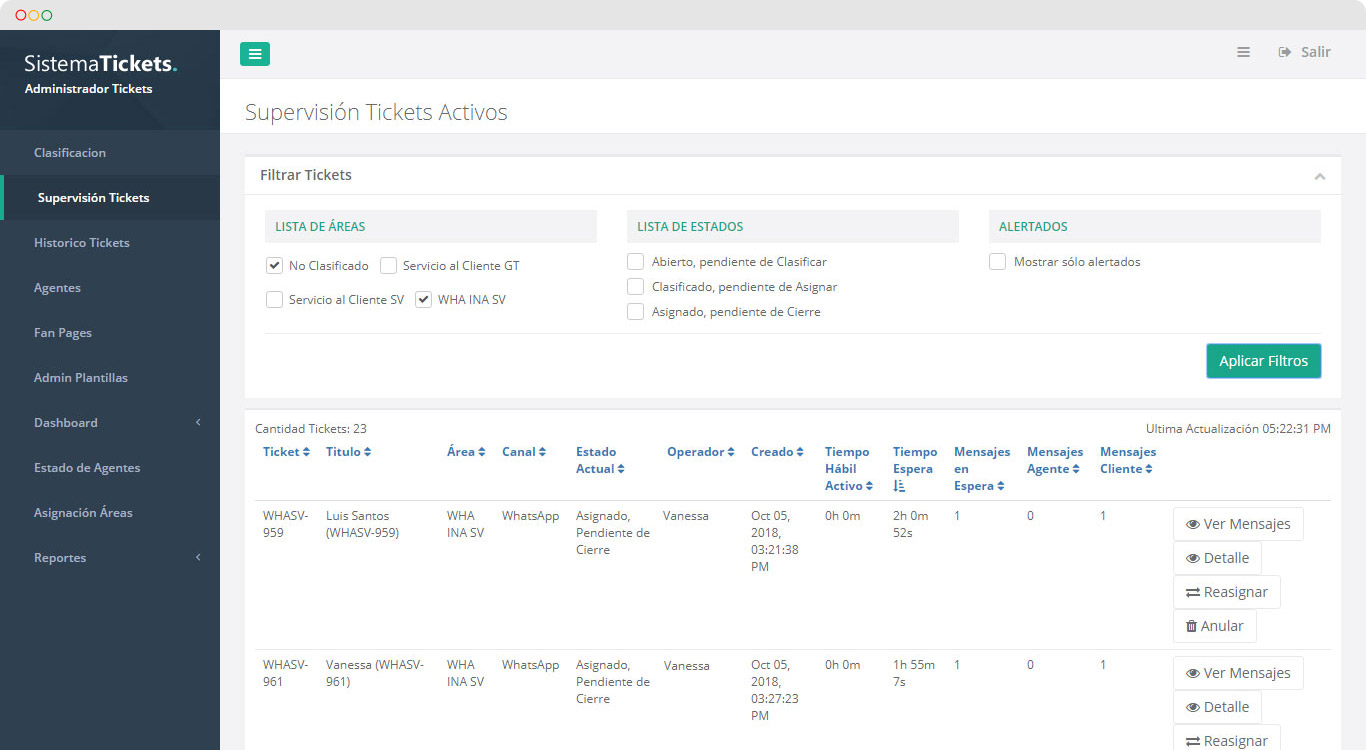This screenshot has height=750, width=1366.
Task: Collapse the Filtrar Tickets panel chevron
Action: pyautogui.click(x=1320, y=176)
